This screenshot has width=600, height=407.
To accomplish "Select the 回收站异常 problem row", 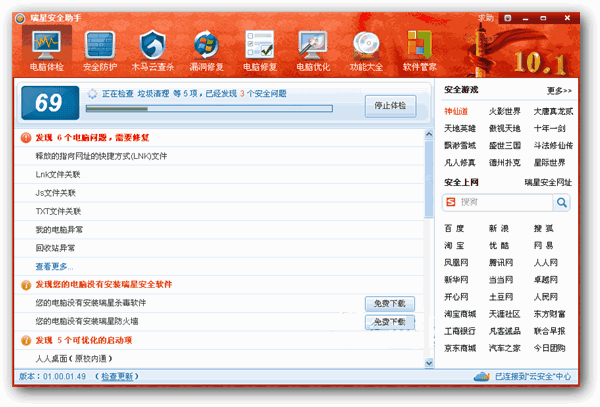I will pos(219,248).
